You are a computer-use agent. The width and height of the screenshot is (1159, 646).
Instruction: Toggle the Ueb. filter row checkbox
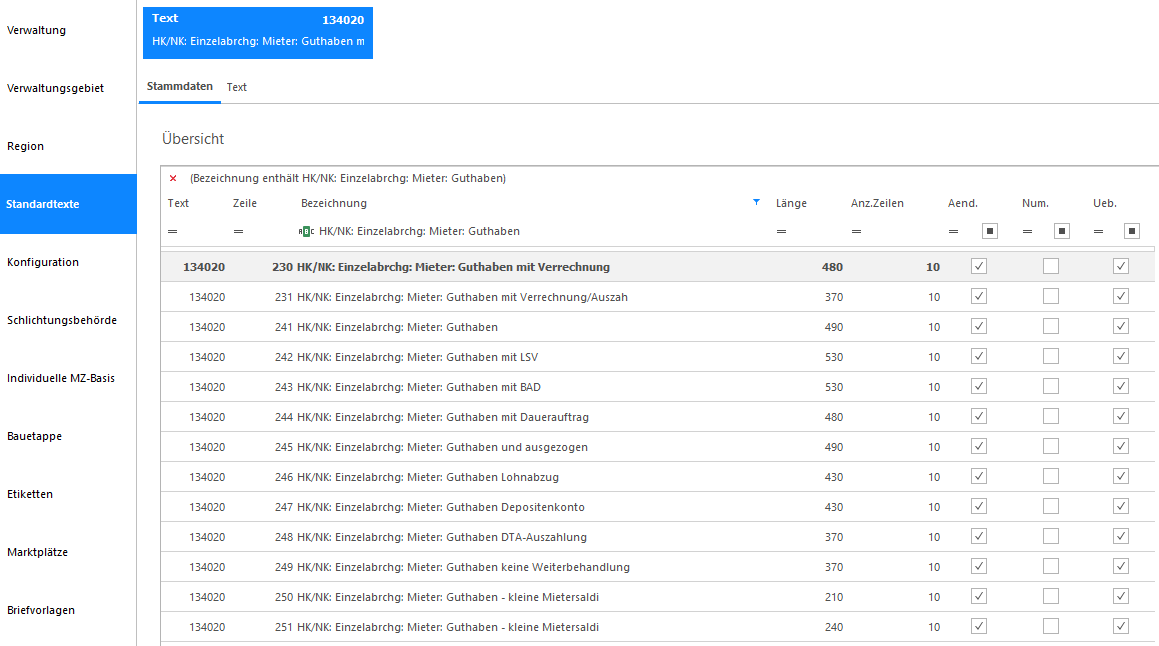pyautogui.click(x=1132, y=231)
